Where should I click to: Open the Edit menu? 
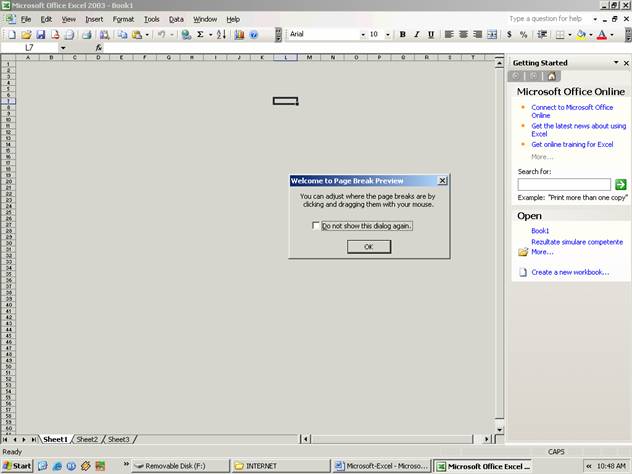tap(46, 19)
